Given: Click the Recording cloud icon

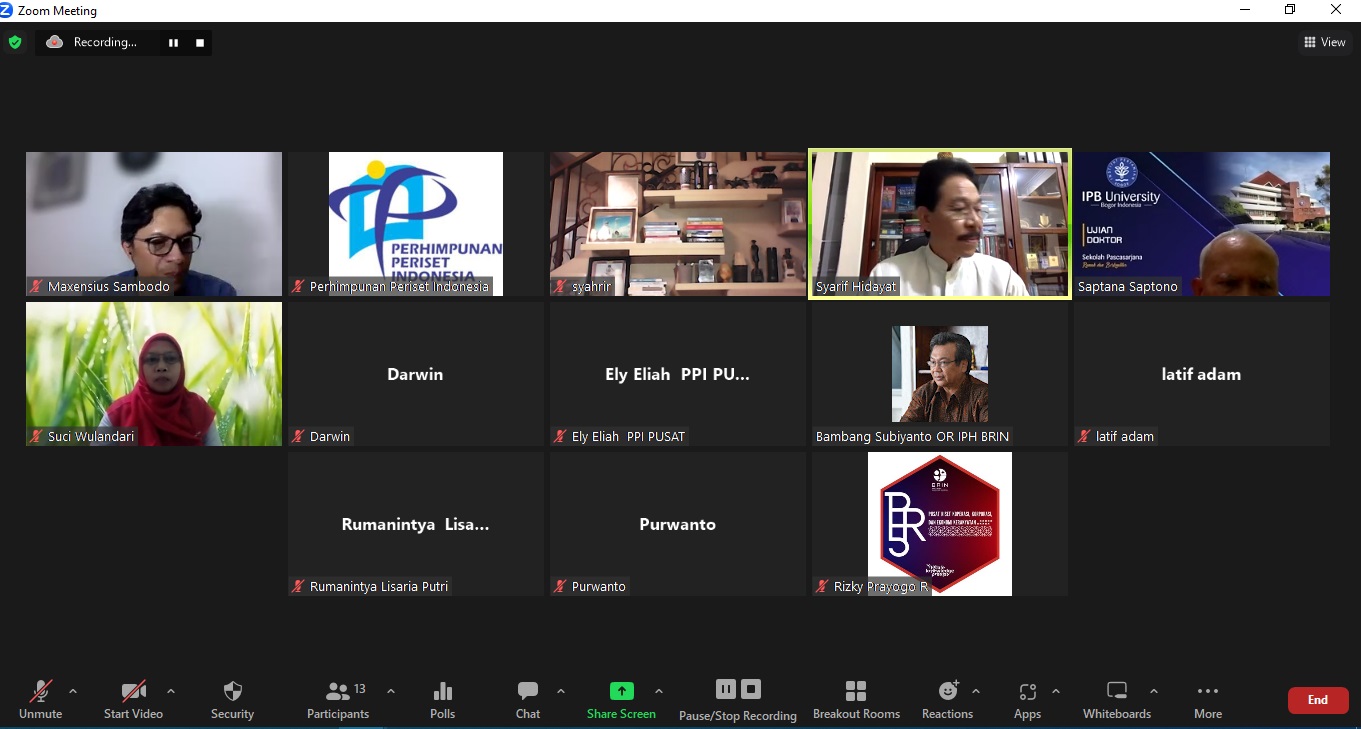Looking at the screenshot, I should coord(55,42).
